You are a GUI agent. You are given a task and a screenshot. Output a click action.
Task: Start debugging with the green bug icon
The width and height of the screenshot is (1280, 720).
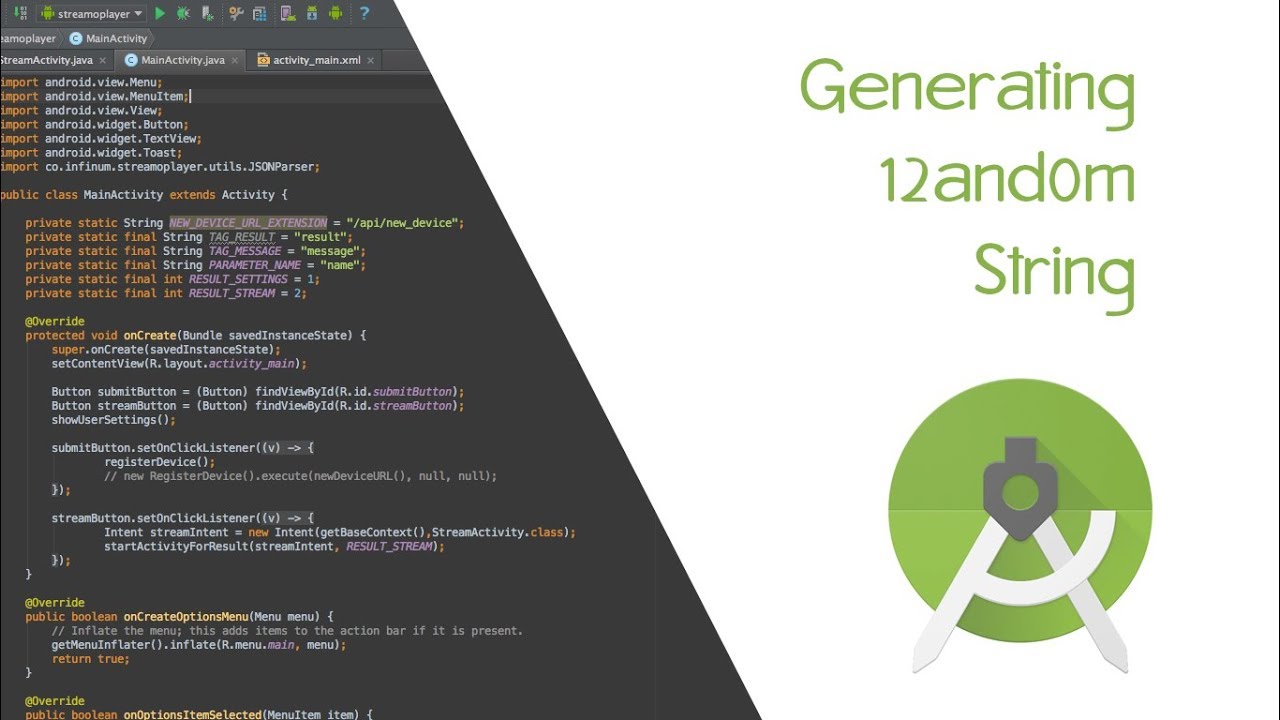[183, 14]
